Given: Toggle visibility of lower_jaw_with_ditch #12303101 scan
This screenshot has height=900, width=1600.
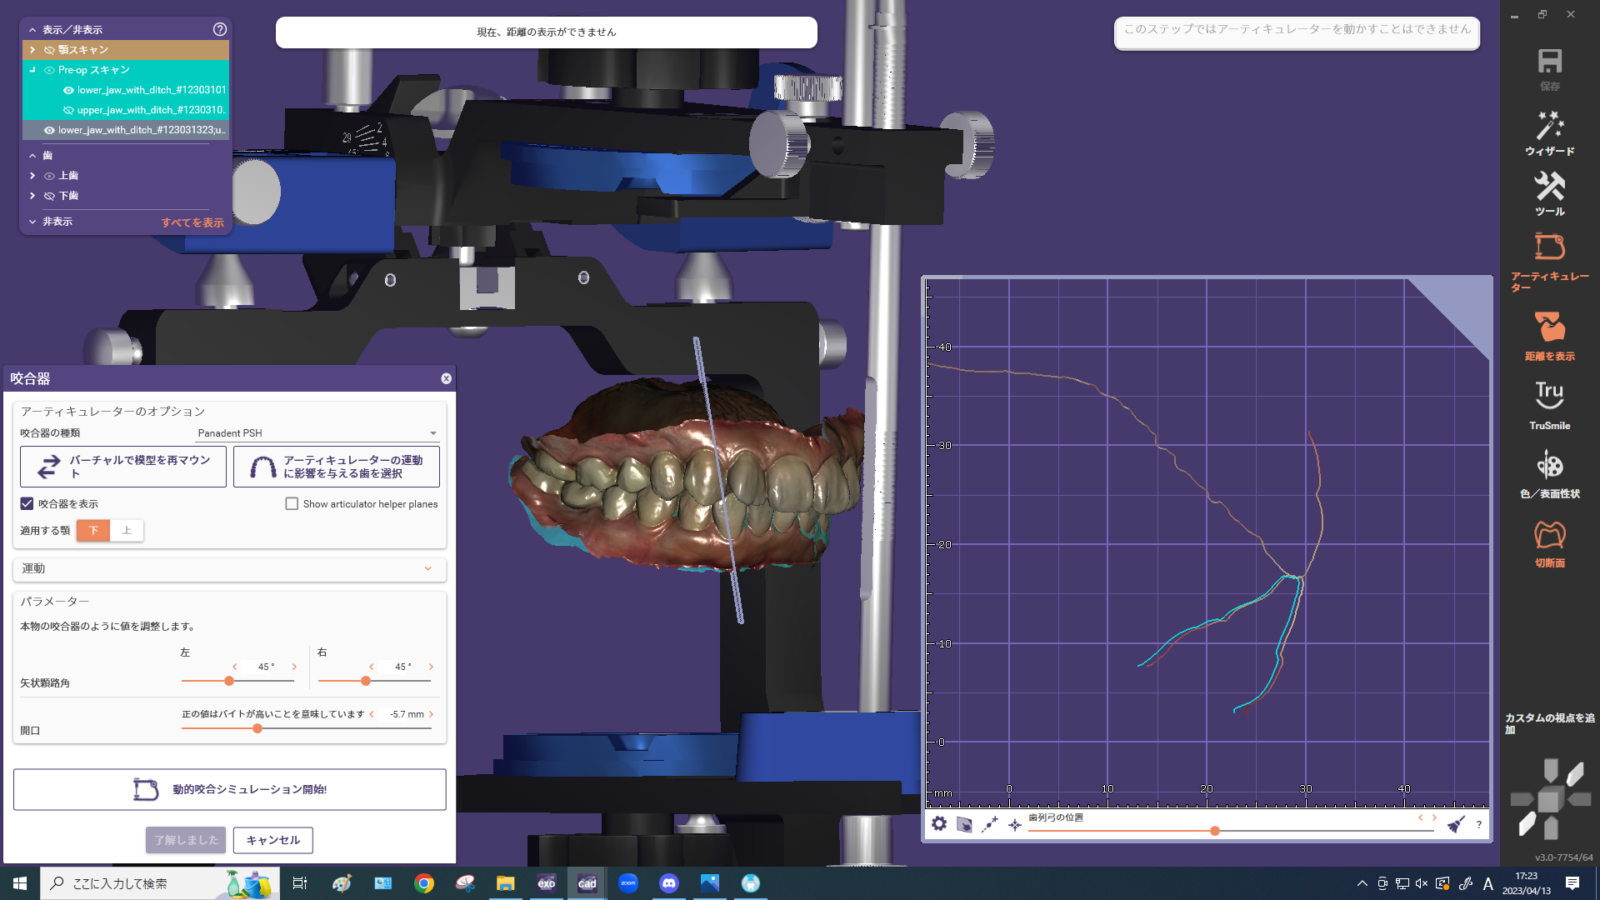Looking at the screenshot, I should coord(68,90).
